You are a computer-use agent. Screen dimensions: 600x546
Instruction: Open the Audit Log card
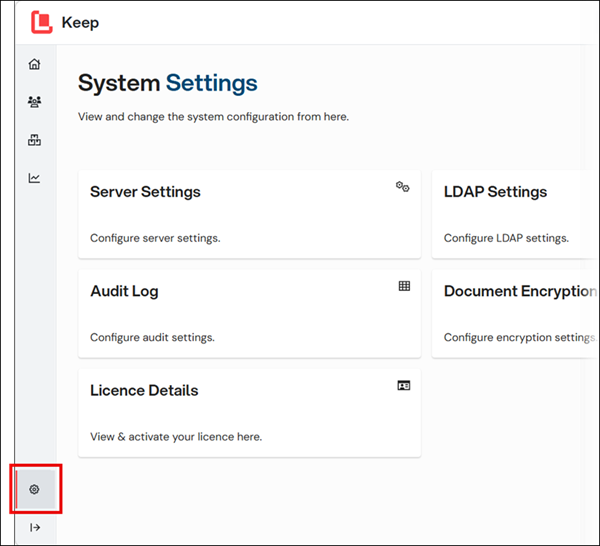249,314
